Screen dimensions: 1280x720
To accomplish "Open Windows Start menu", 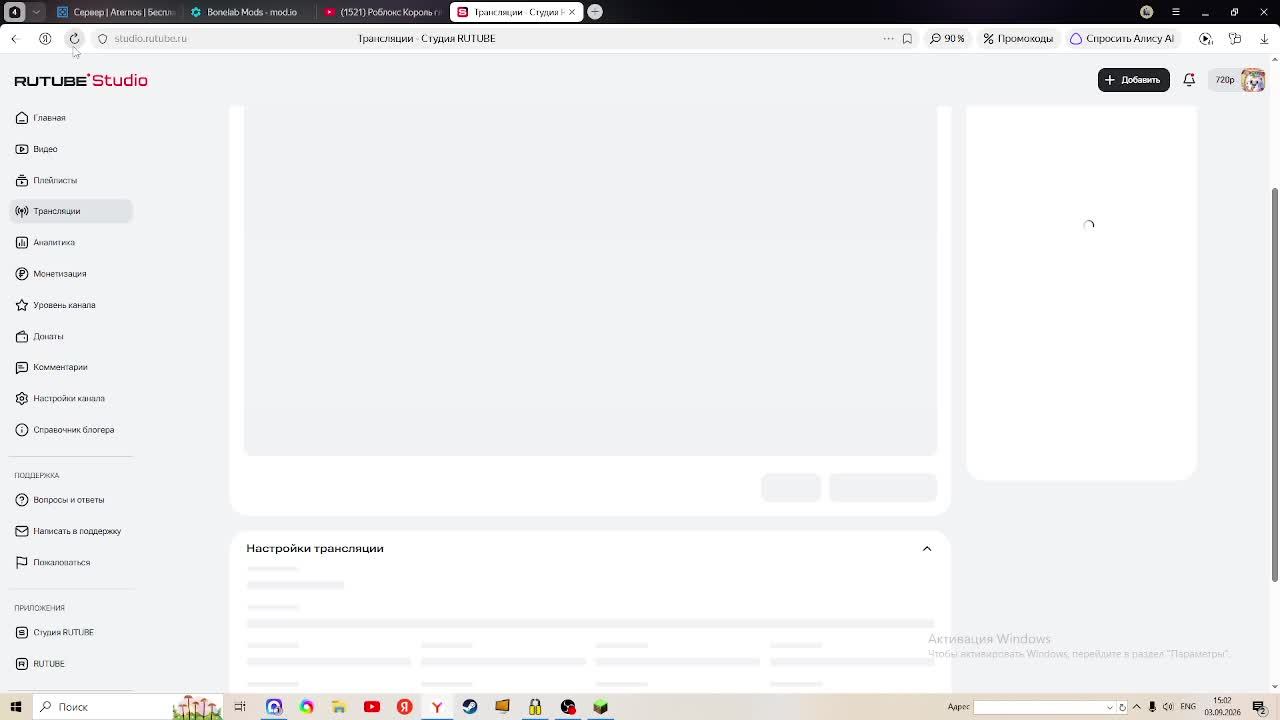I will [x=15, y=707].
